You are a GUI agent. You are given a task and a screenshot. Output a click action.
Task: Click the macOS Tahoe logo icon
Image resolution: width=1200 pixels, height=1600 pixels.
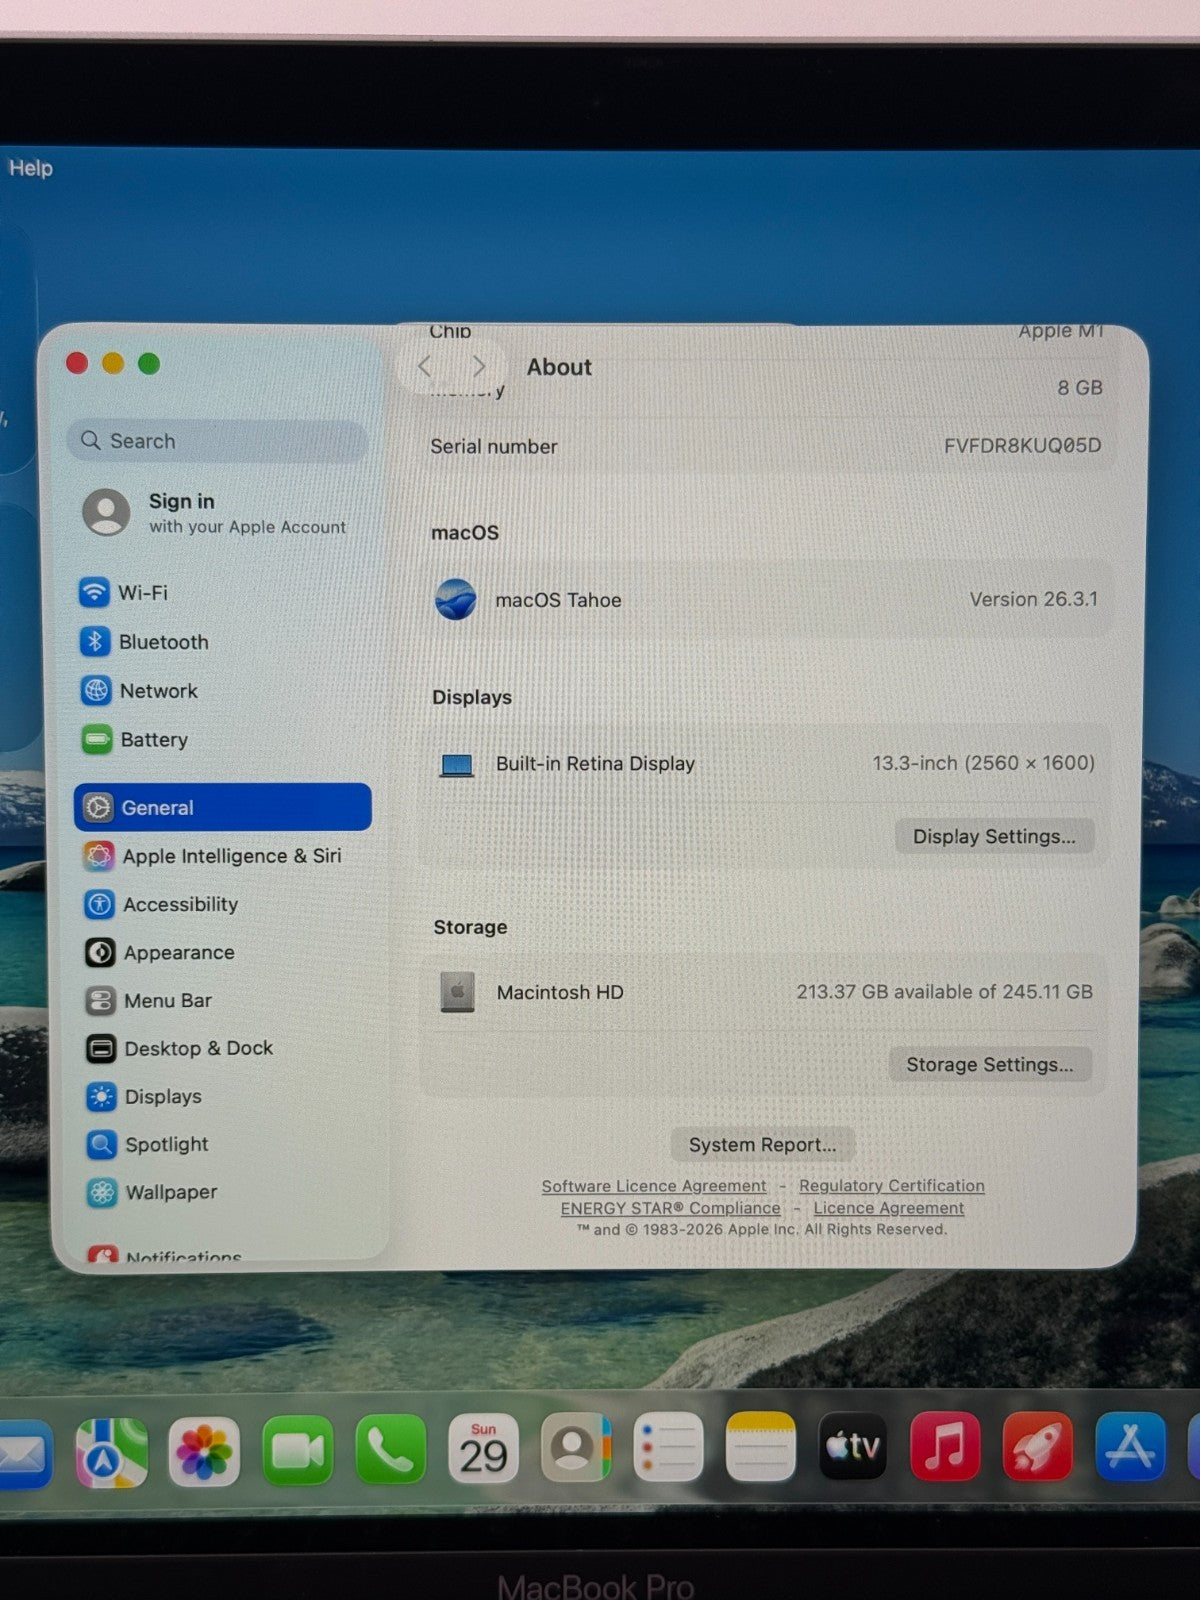pyautogui.click(x=456, y=600)
